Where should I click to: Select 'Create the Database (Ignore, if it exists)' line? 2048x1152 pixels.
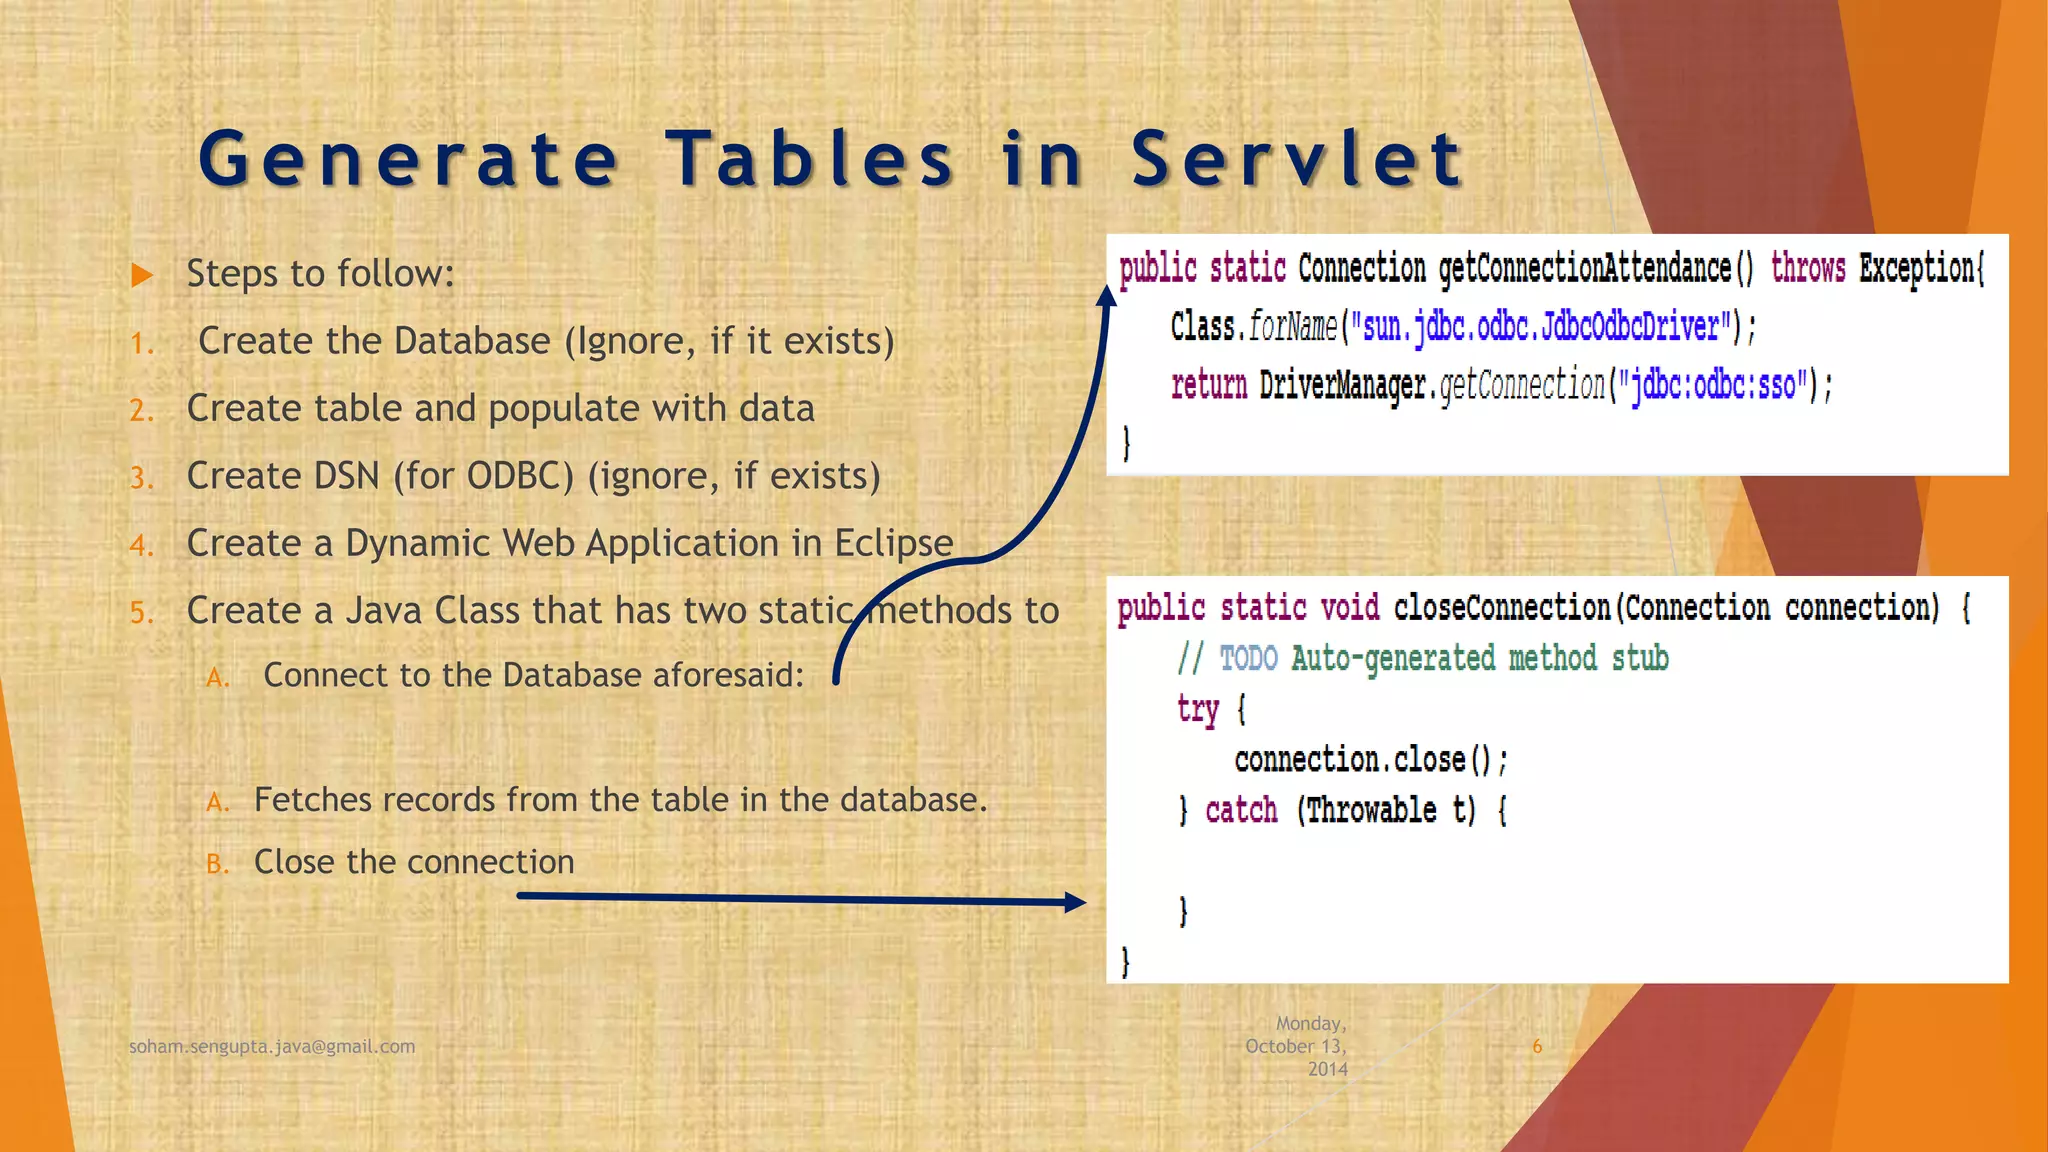coord(546,341)
